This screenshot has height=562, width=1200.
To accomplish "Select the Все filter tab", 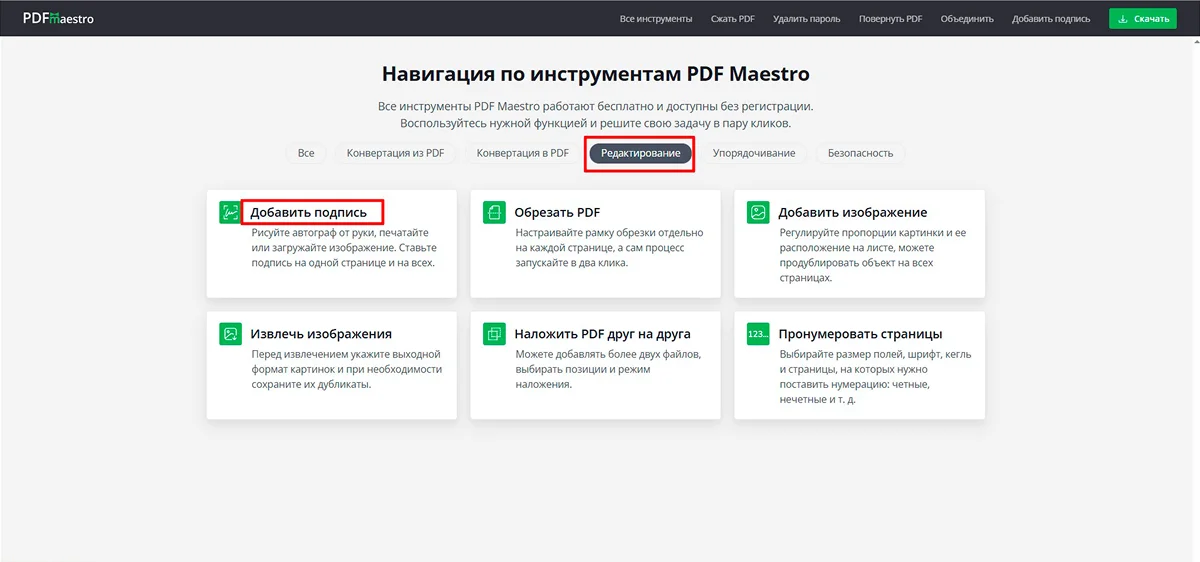I will pos(306,153).
